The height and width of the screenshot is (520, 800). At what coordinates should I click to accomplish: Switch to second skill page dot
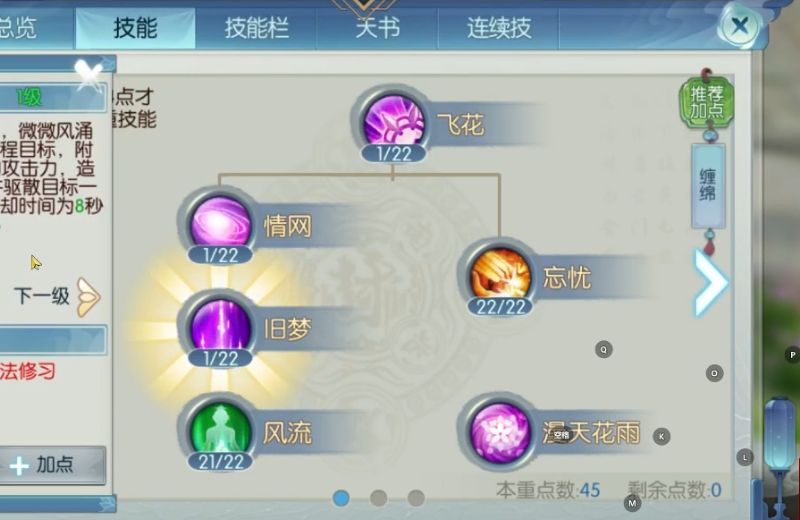pyautogui.click(x=378, y=498)
